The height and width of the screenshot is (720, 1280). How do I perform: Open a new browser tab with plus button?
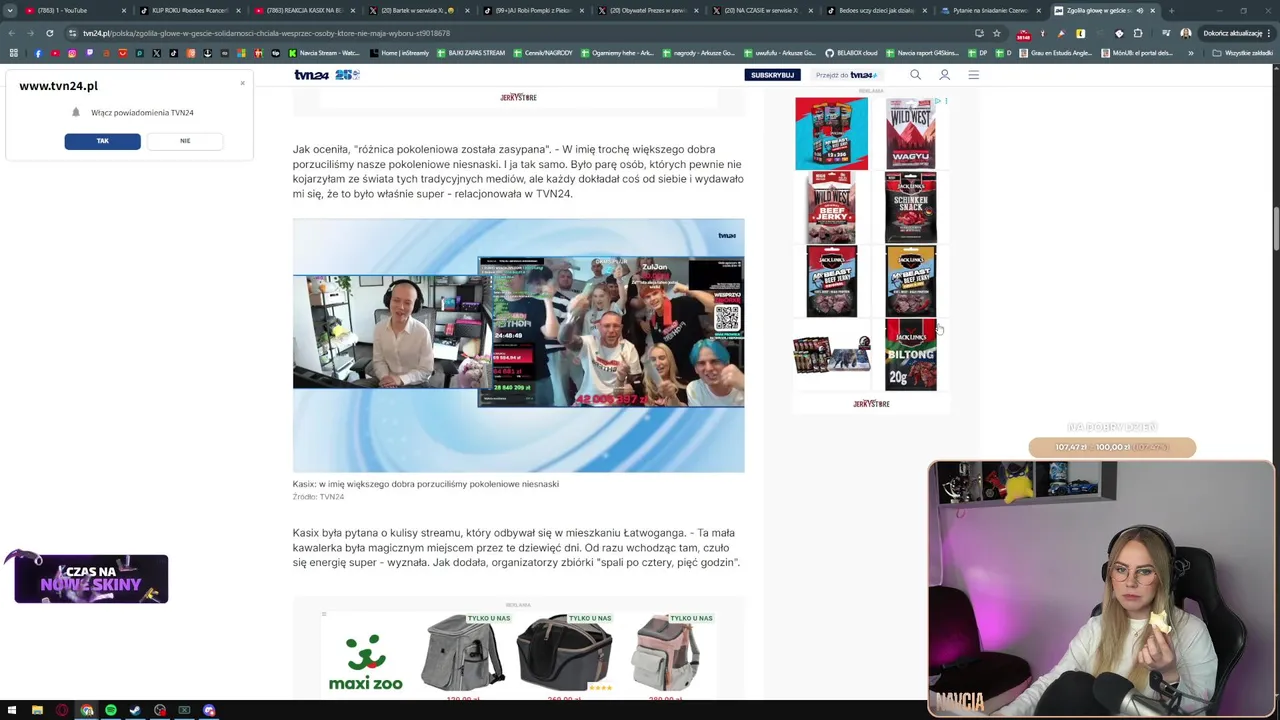[1171, 10]
